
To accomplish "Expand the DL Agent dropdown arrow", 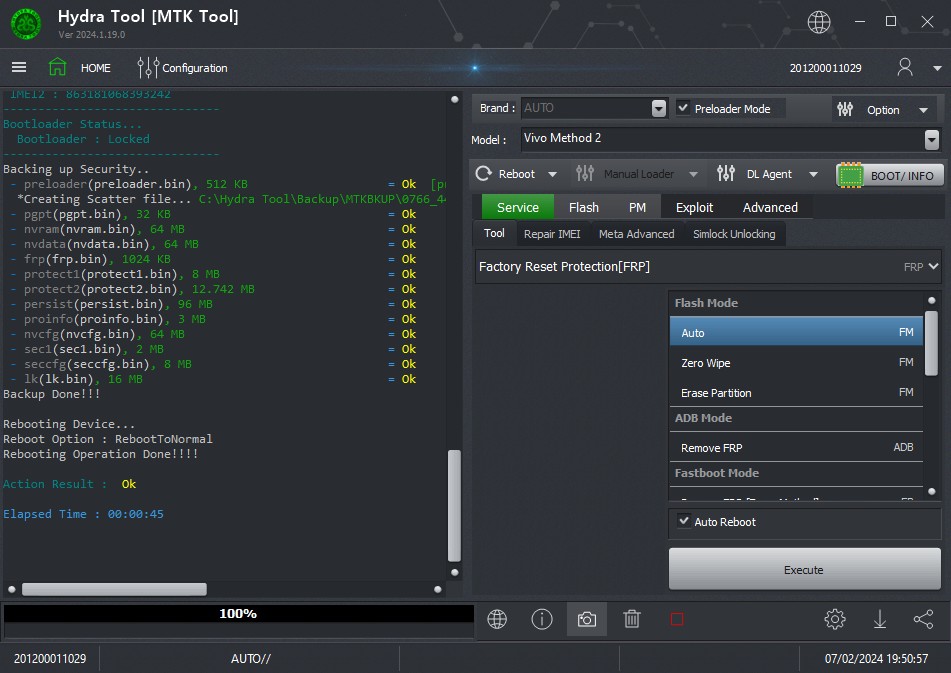I will (x=813, y=175).
